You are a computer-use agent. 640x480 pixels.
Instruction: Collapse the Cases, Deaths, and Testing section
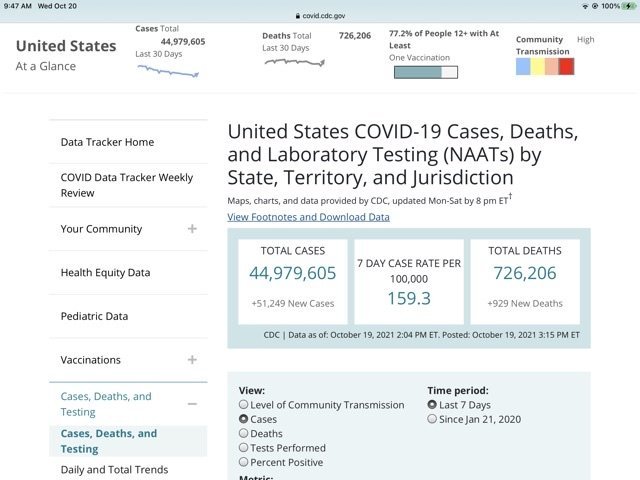coord(191,404)
